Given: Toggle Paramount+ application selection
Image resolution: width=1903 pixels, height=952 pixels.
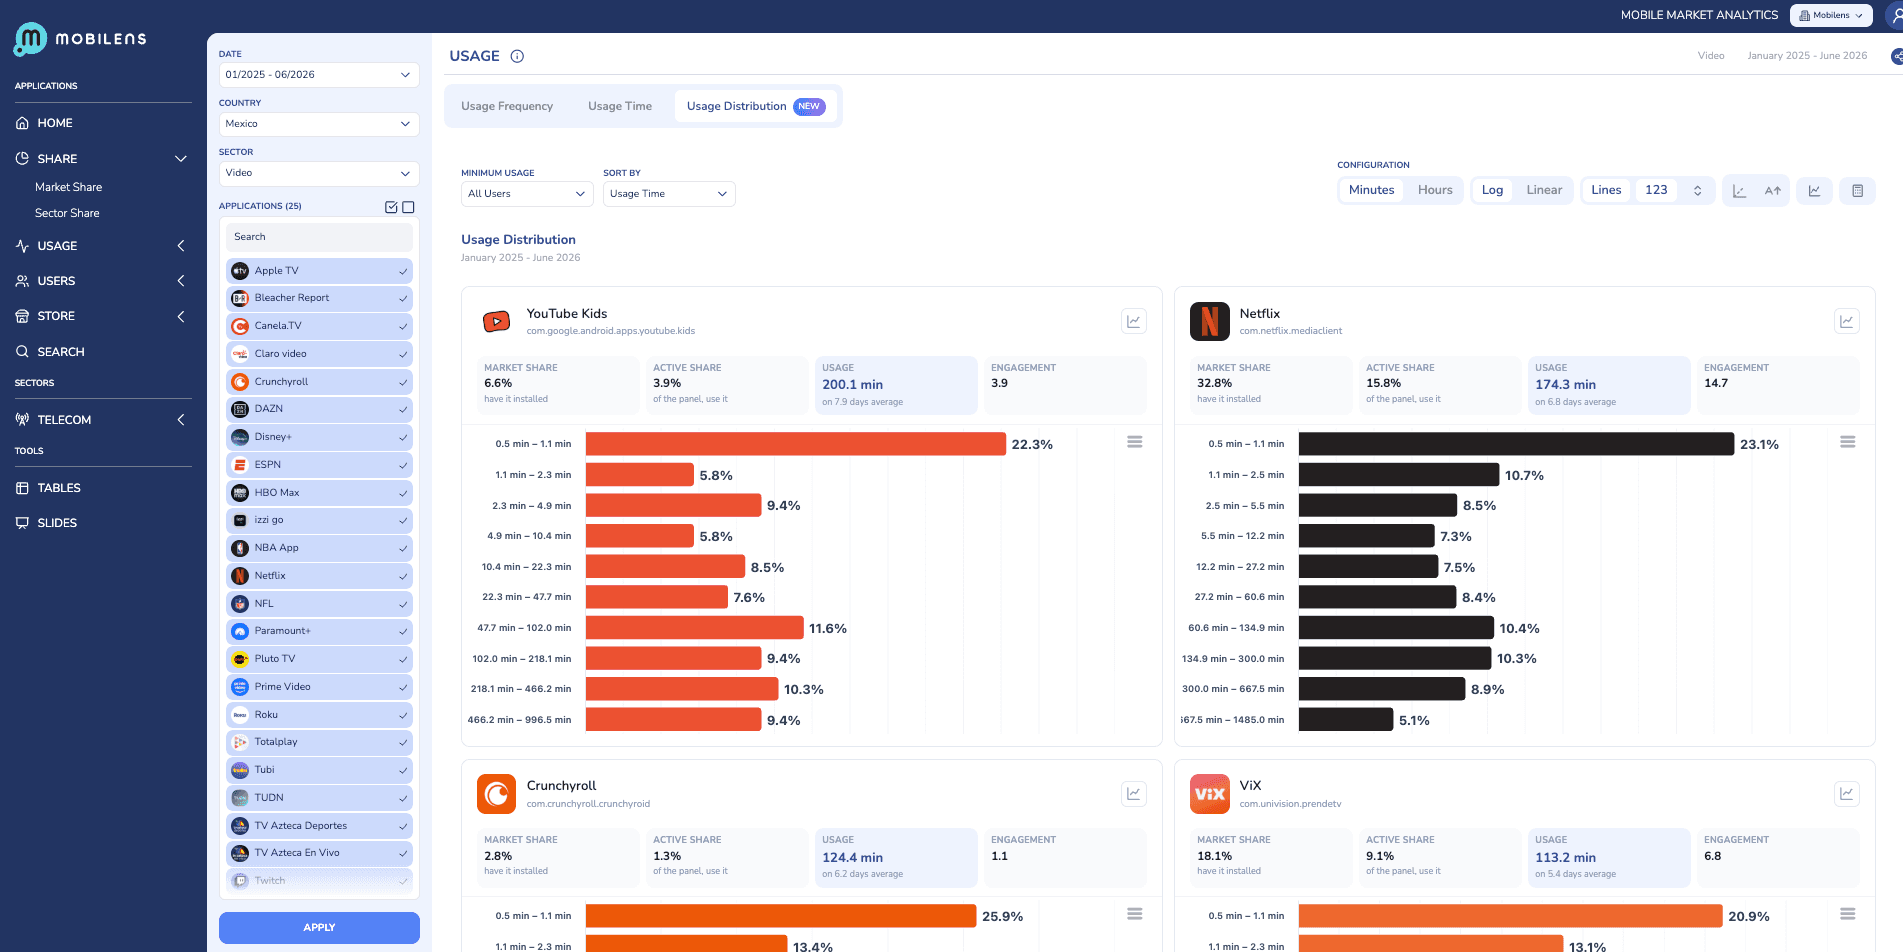Looking at the screenshot, I should pyautogui.click(x=319, y=631).
